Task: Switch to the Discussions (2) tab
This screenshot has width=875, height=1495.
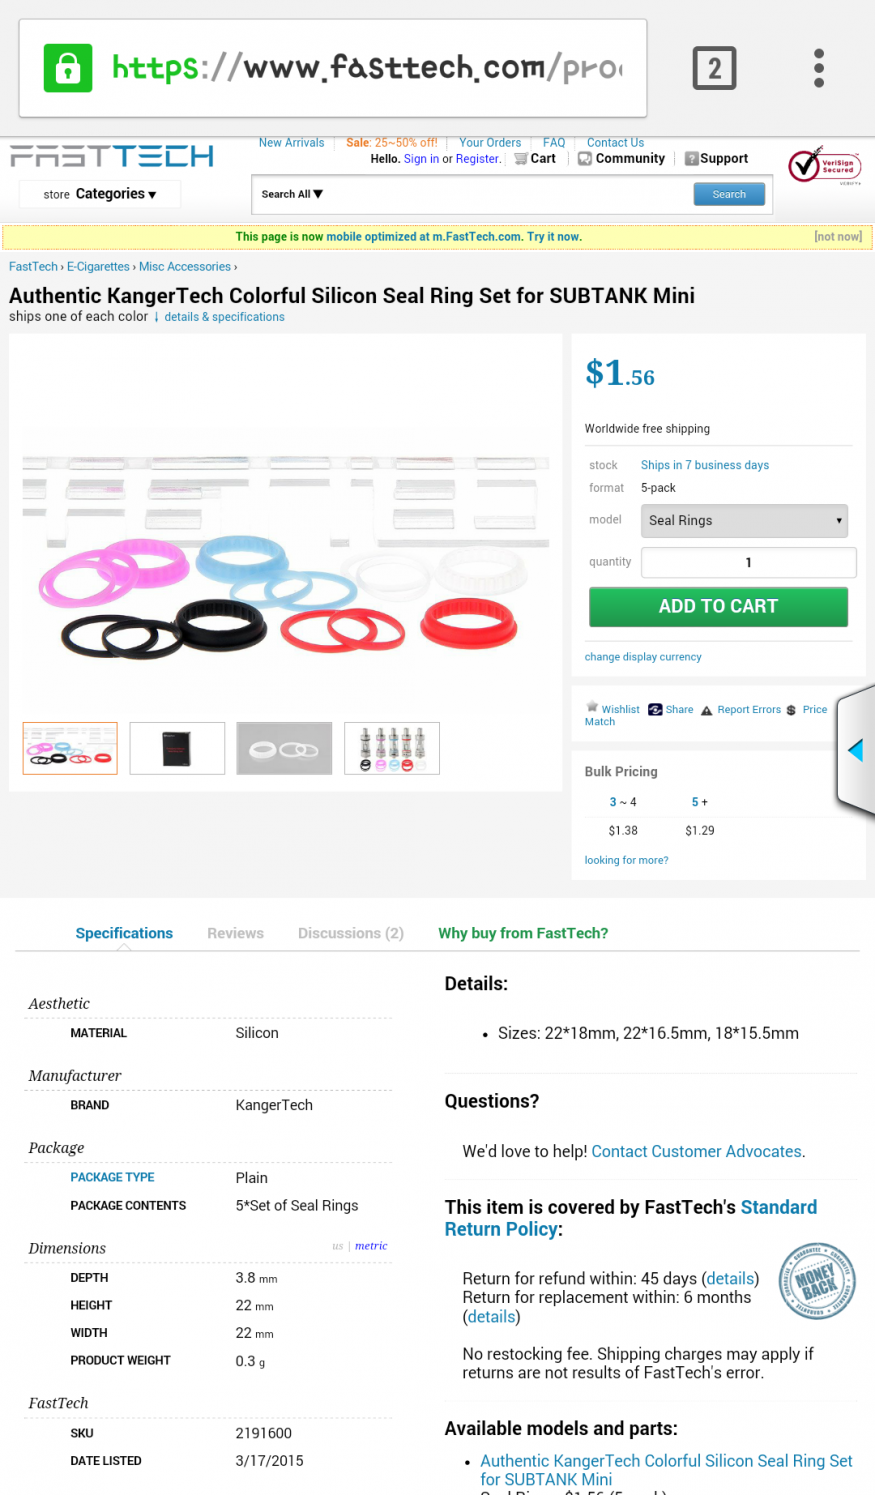Action: pos(351,933)
